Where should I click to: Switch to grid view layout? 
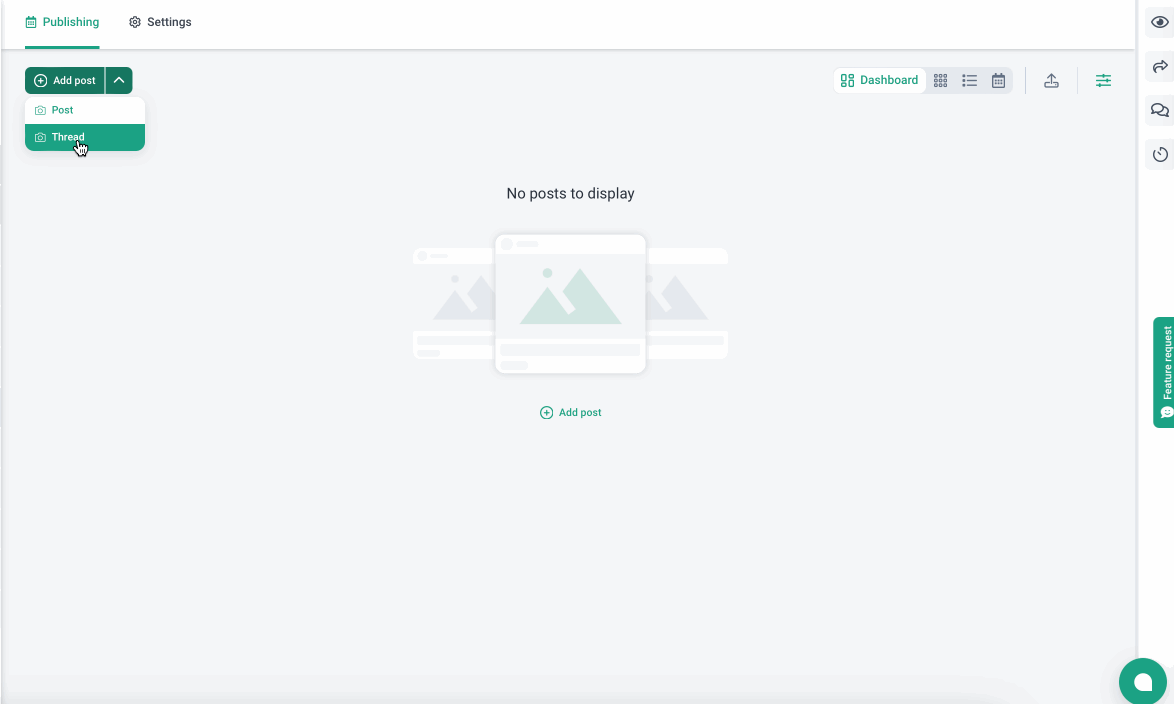(x=940, y=81)
